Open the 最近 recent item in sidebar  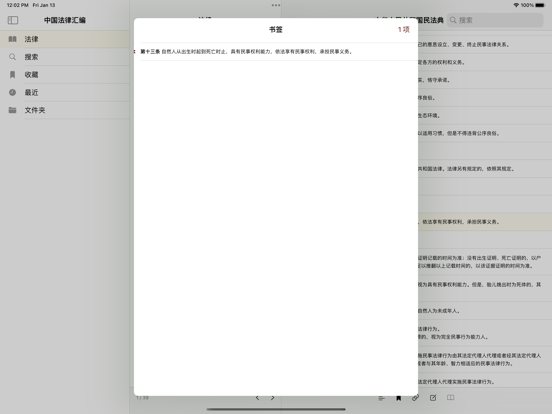pos(65,93)
